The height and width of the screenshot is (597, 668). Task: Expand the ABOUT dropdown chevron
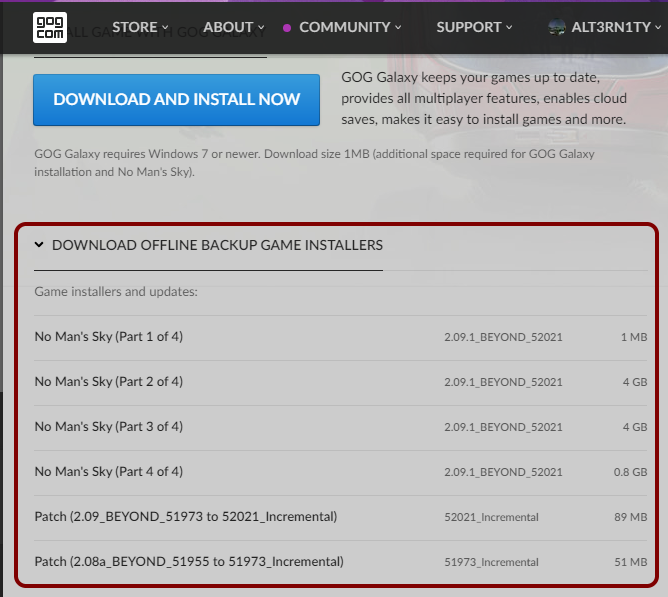click(261, 28)
